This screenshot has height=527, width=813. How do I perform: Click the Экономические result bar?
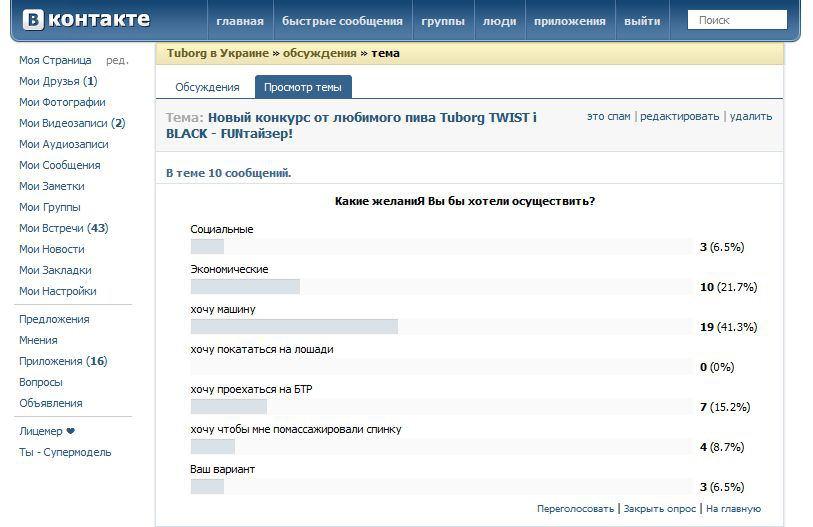click(x=441, y=286)
